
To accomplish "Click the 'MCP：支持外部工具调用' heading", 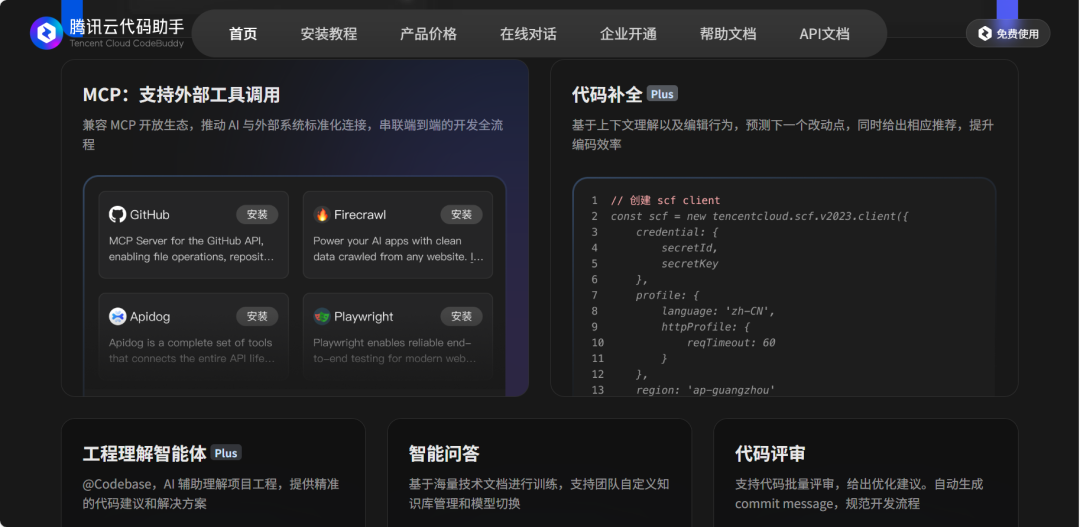I will [181, 94].
